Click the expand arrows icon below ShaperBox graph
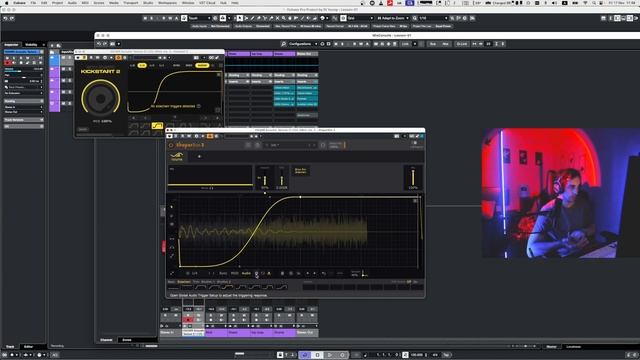 [x=171, y=273]
